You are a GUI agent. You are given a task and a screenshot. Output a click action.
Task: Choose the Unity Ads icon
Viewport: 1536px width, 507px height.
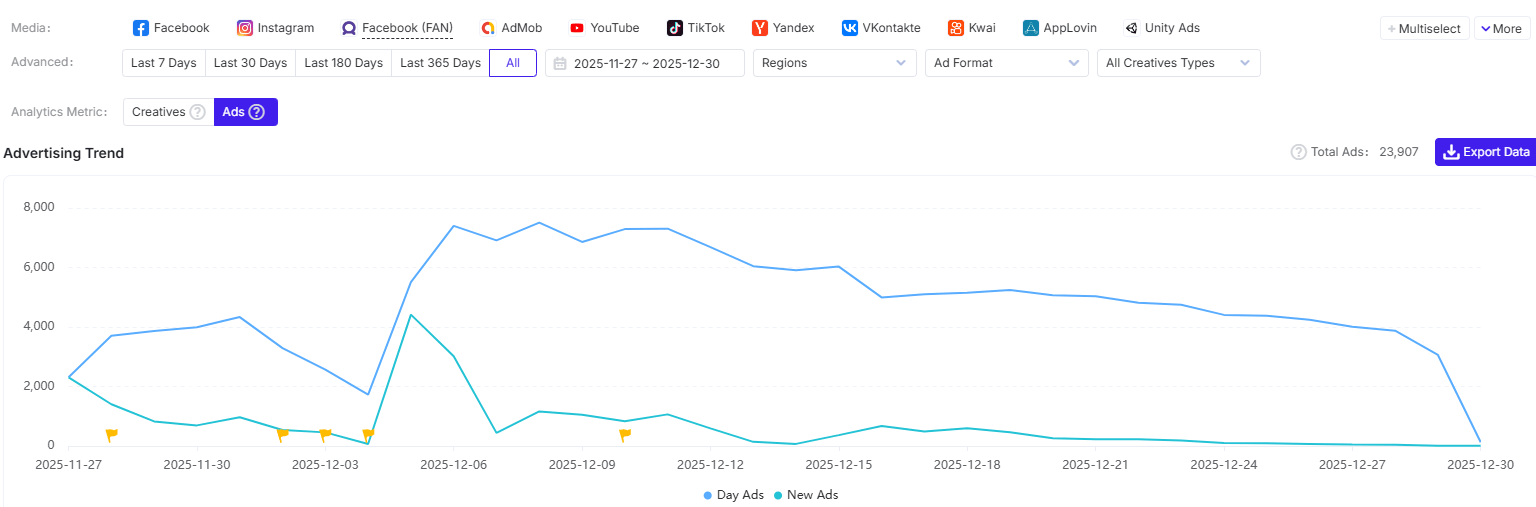point(1131,28)
